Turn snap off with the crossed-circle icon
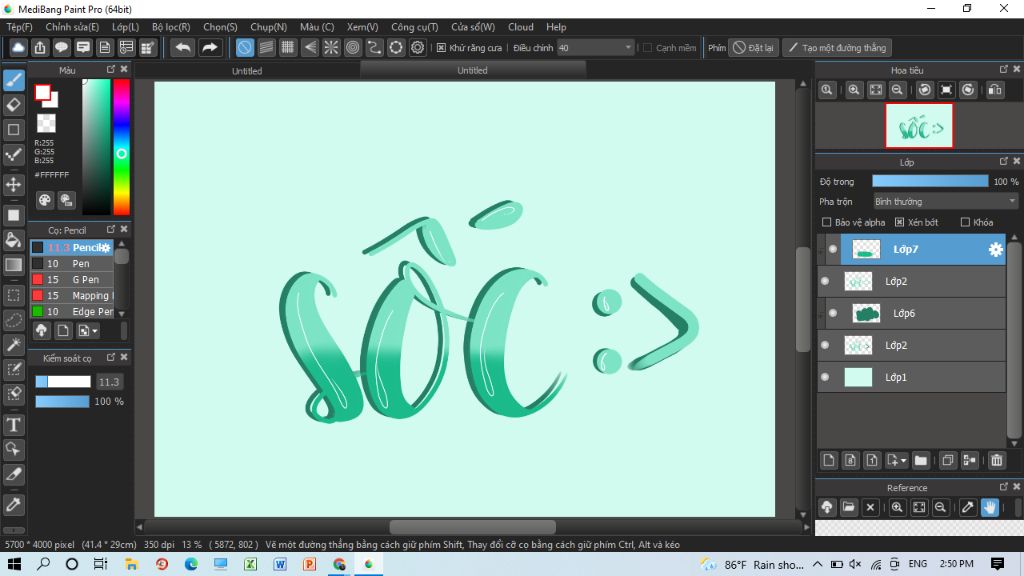The height and width of the screenshot is (576, 1024). [244, 48]
